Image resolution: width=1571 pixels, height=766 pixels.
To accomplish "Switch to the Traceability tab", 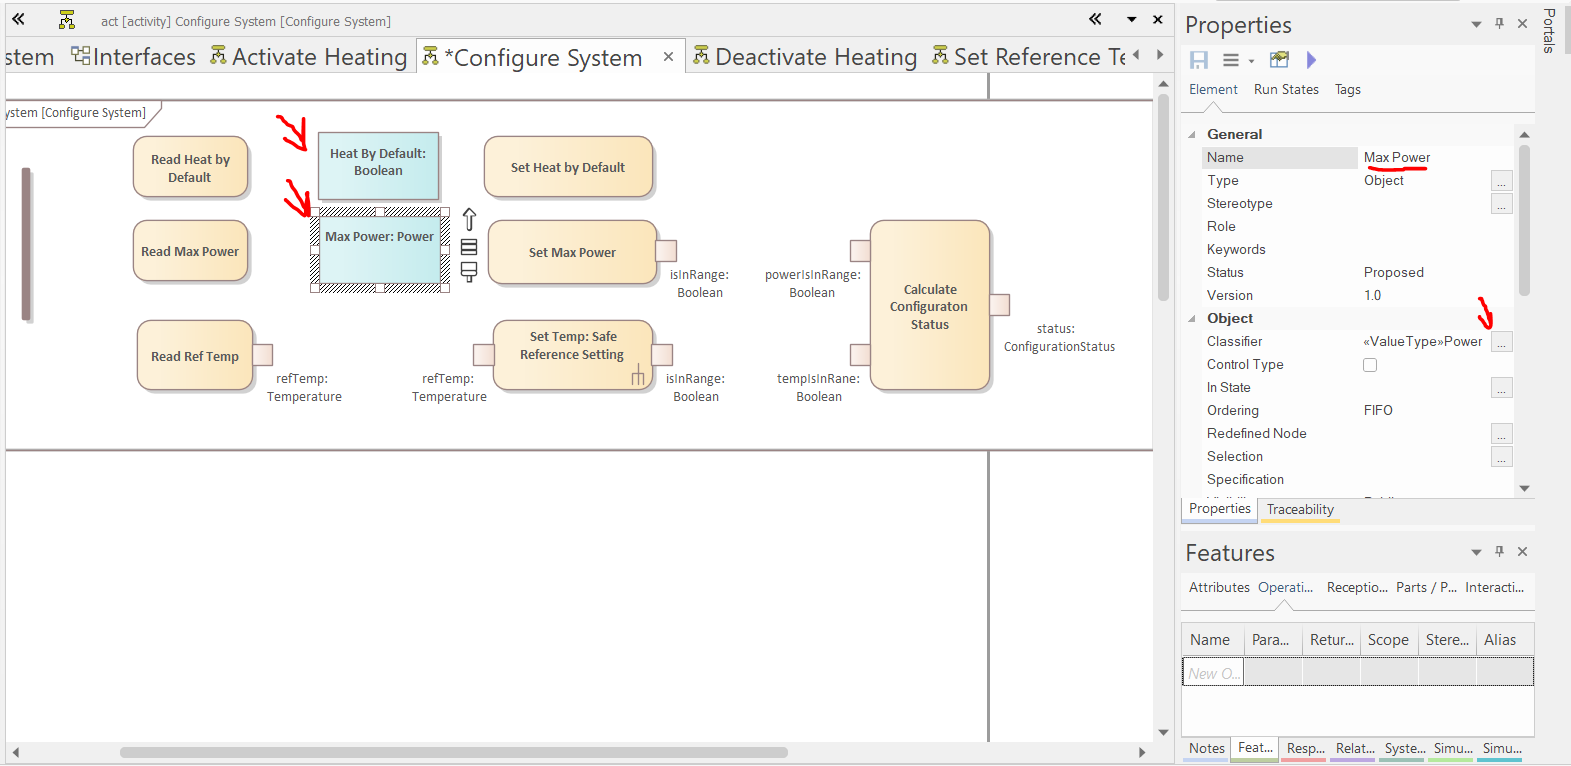I will point(1300,510).
